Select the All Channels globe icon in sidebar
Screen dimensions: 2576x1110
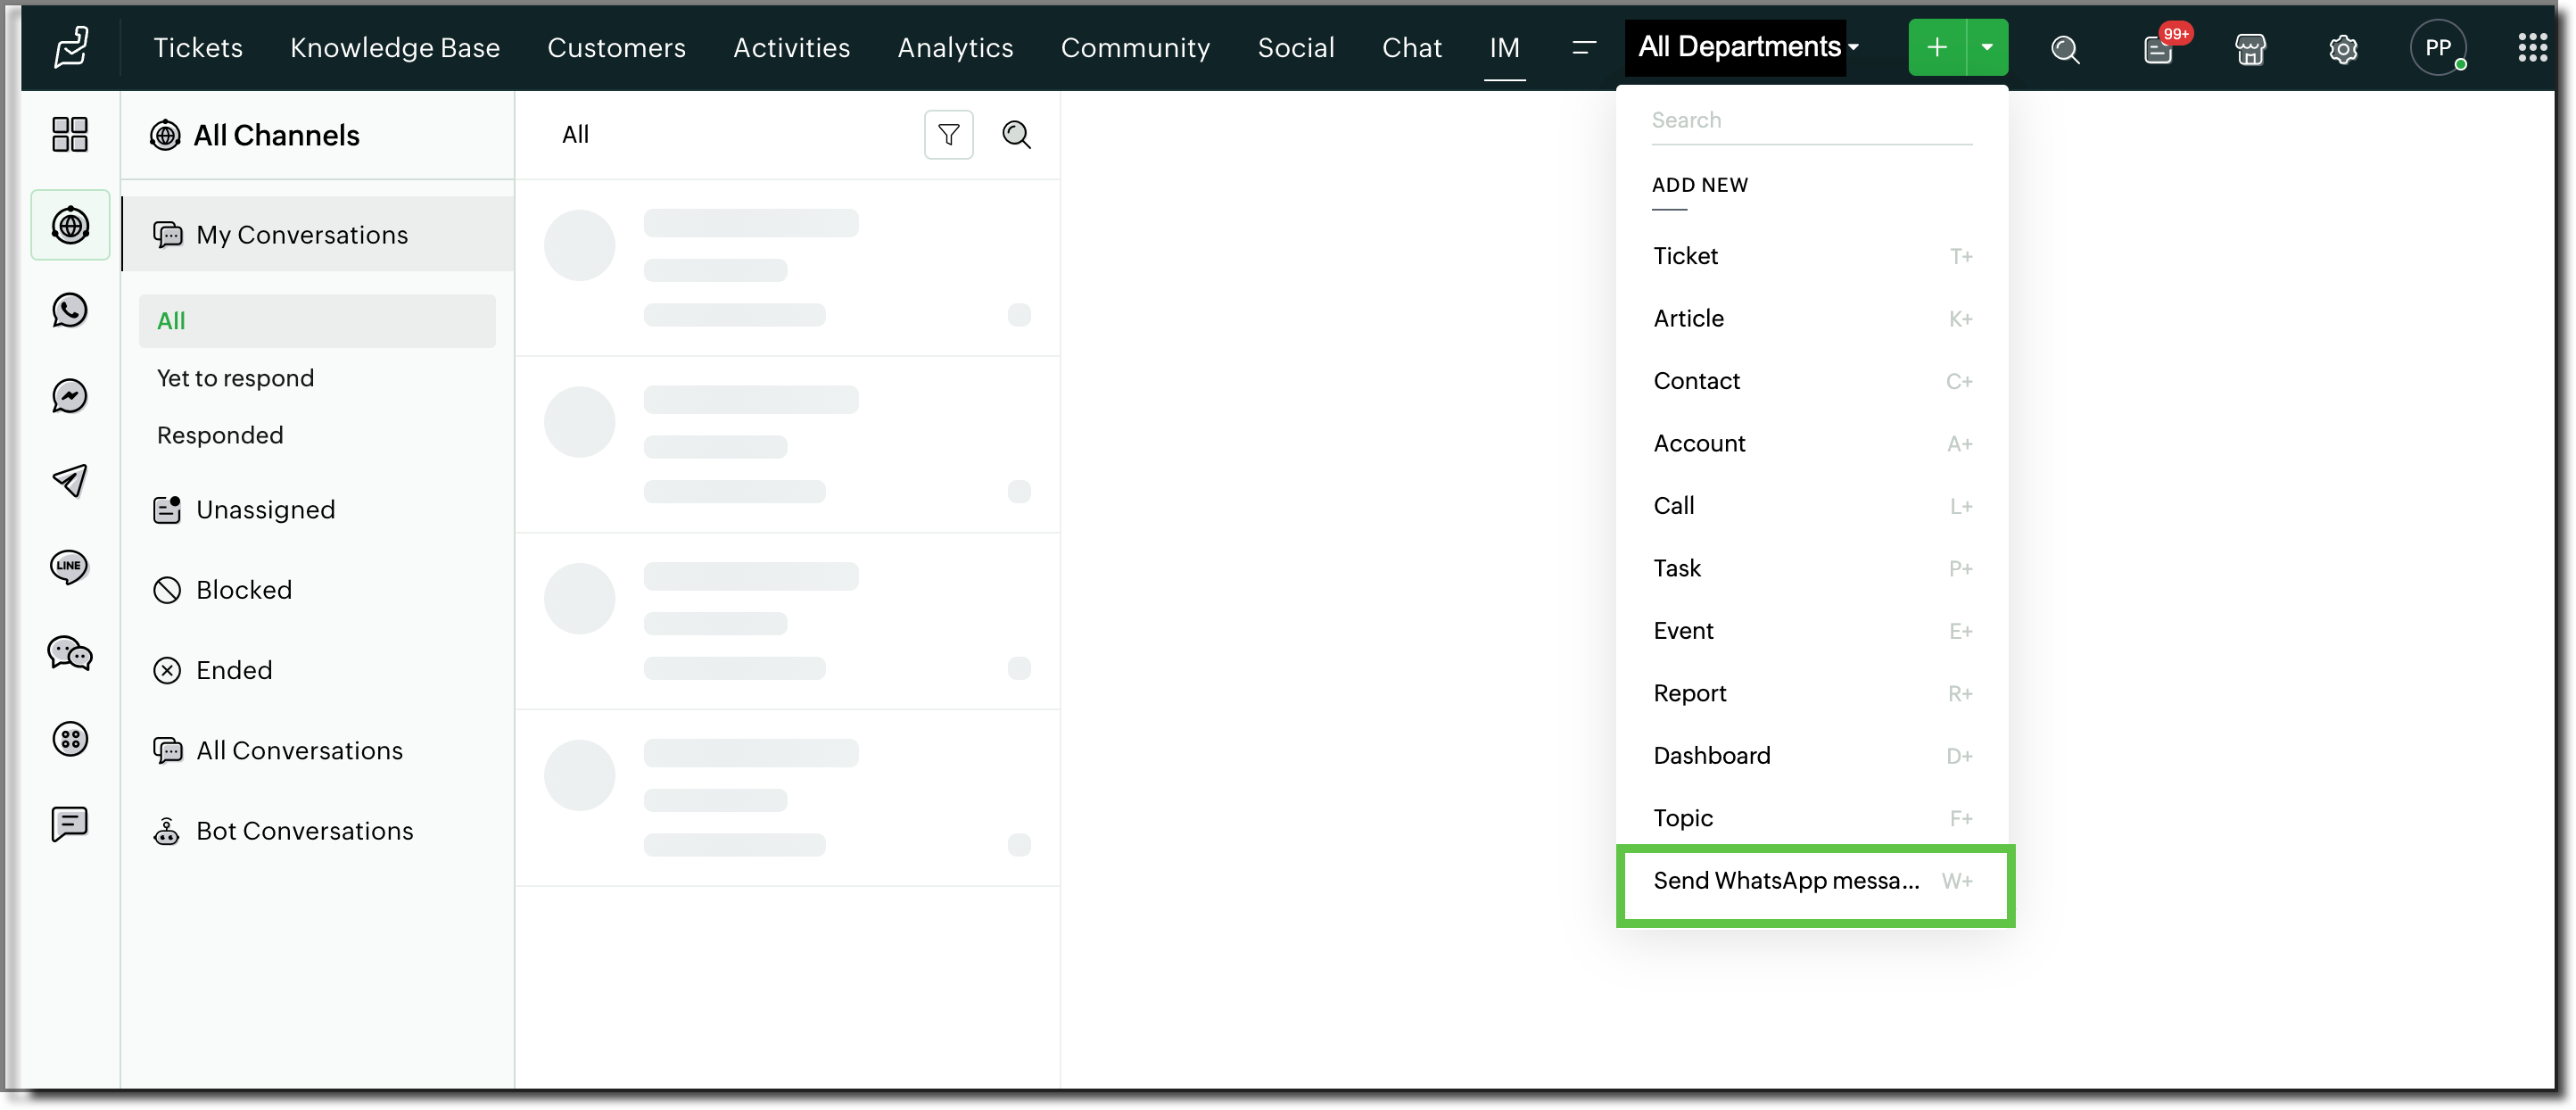pyautogui.click(x=70, y=225)
